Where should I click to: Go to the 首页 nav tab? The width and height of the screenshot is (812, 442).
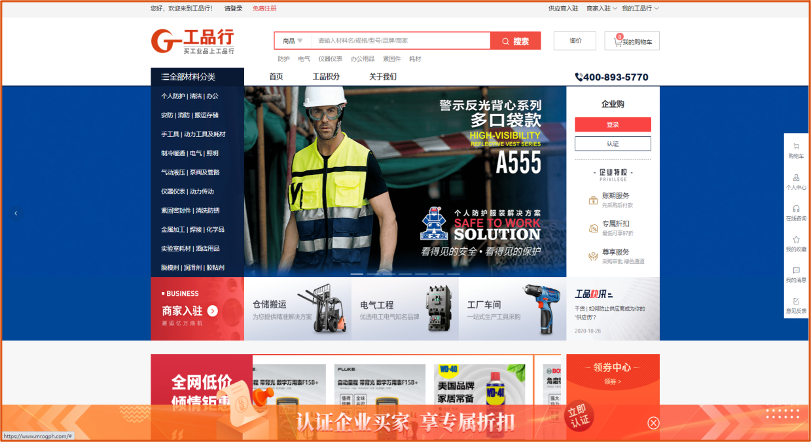click(x=276, y=77)
